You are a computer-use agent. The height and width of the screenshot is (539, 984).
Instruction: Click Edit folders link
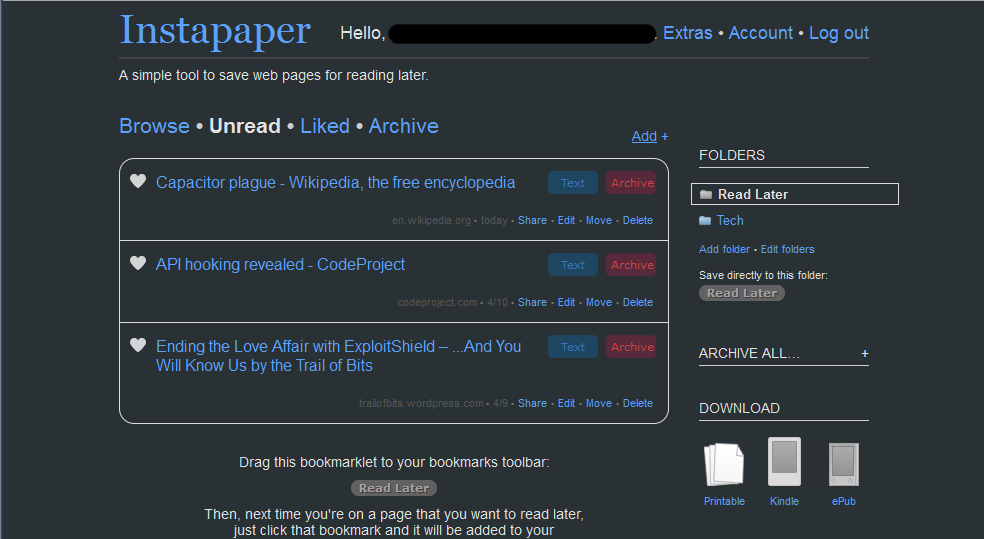pos(788,249)
